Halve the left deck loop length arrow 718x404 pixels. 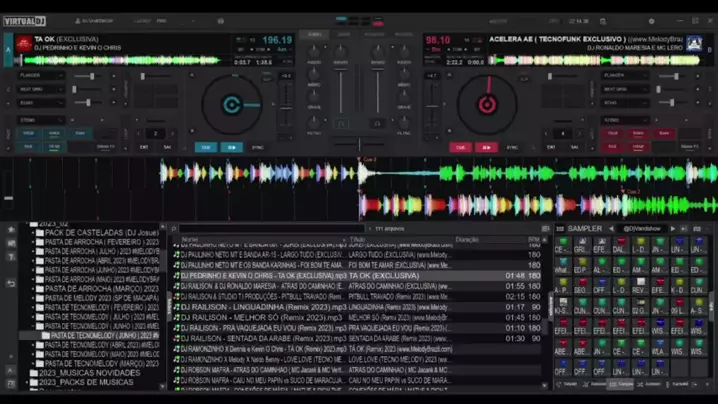139,134
